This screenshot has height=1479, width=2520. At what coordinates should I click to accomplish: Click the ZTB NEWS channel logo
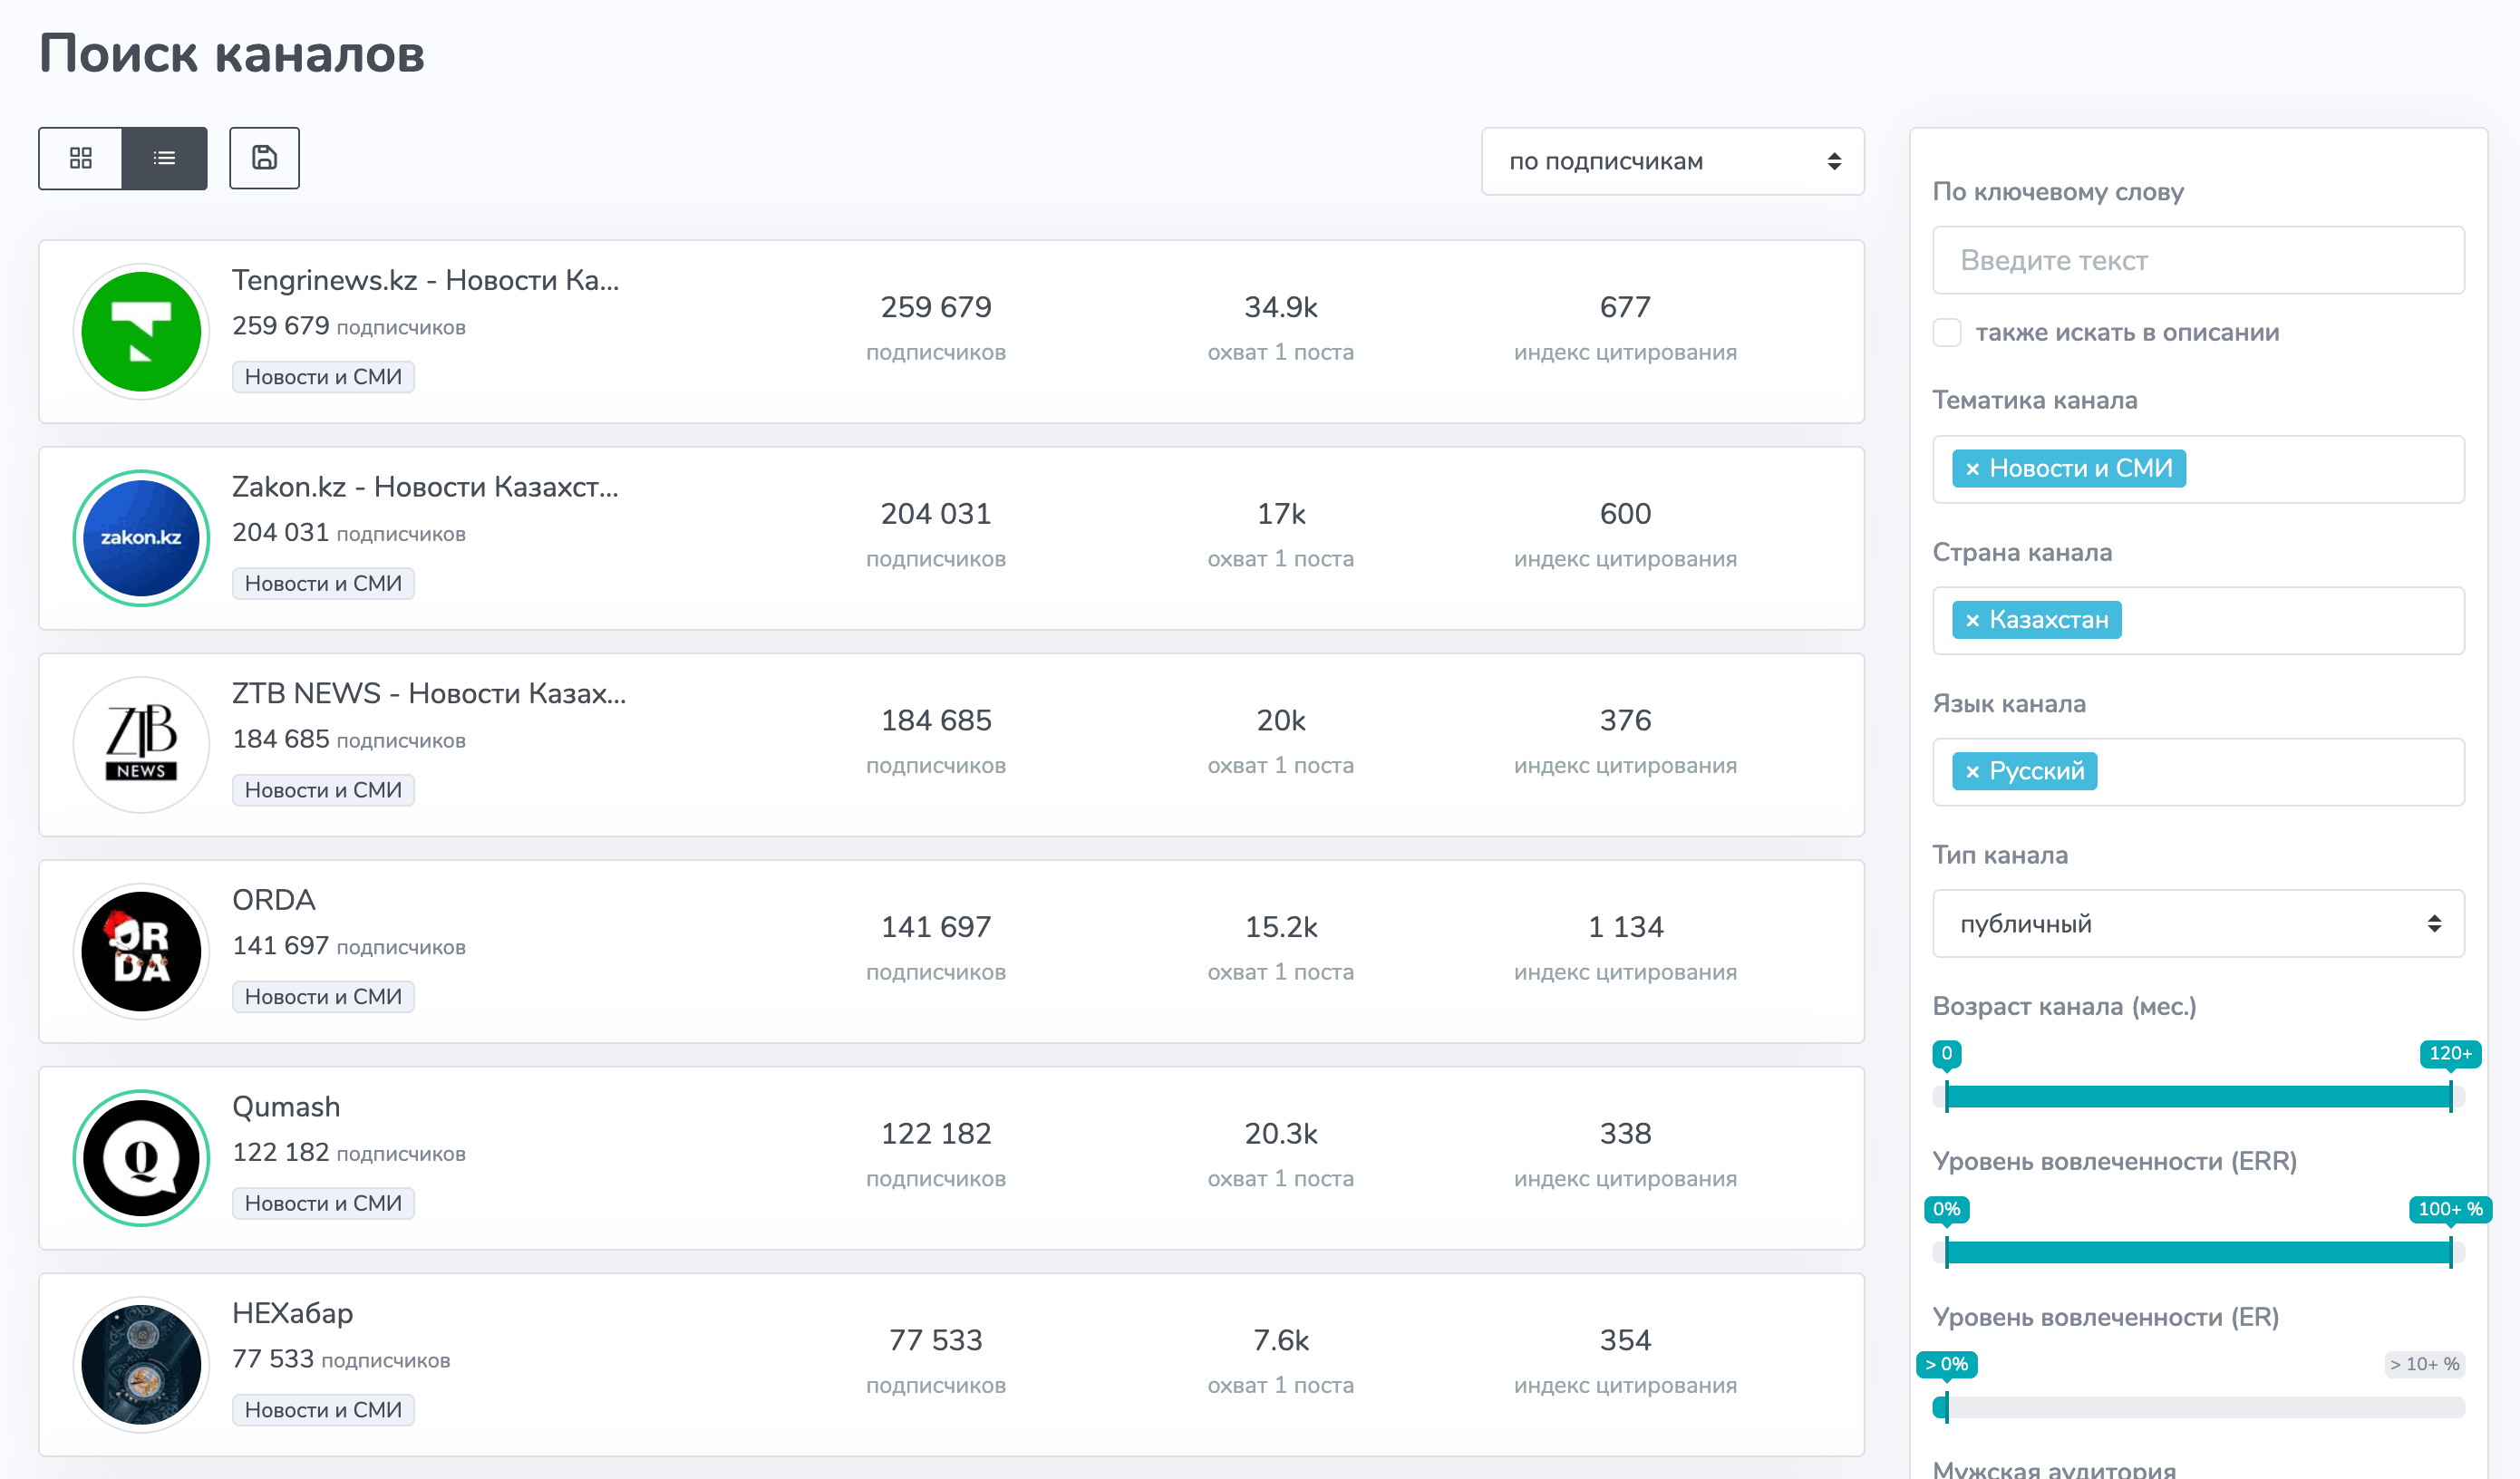pyautogui.click(x=141, y=745)
